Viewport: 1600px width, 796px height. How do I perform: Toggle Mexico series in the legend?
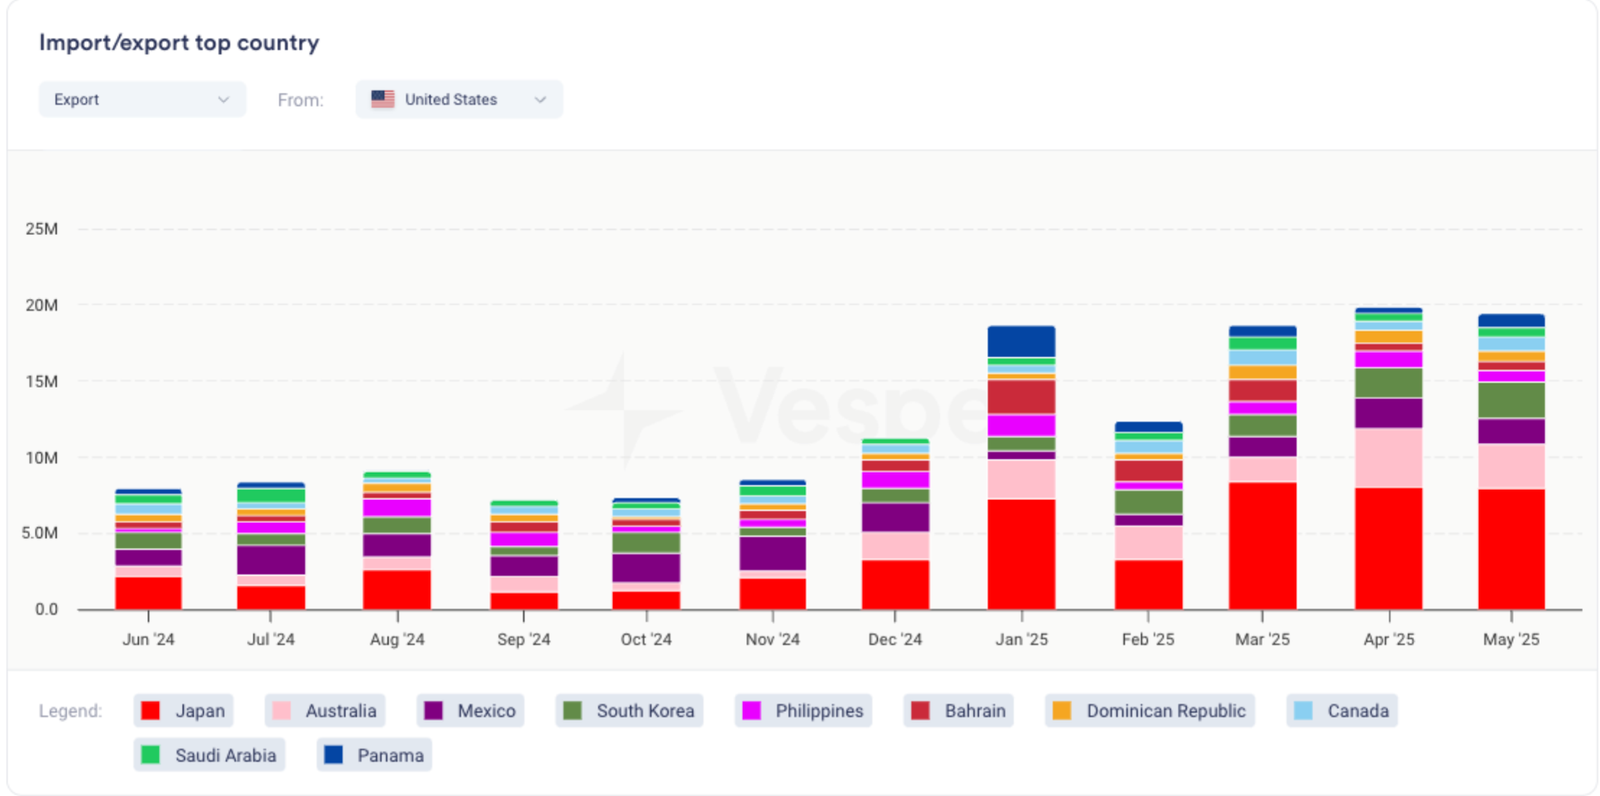click(x=471, y=711)
